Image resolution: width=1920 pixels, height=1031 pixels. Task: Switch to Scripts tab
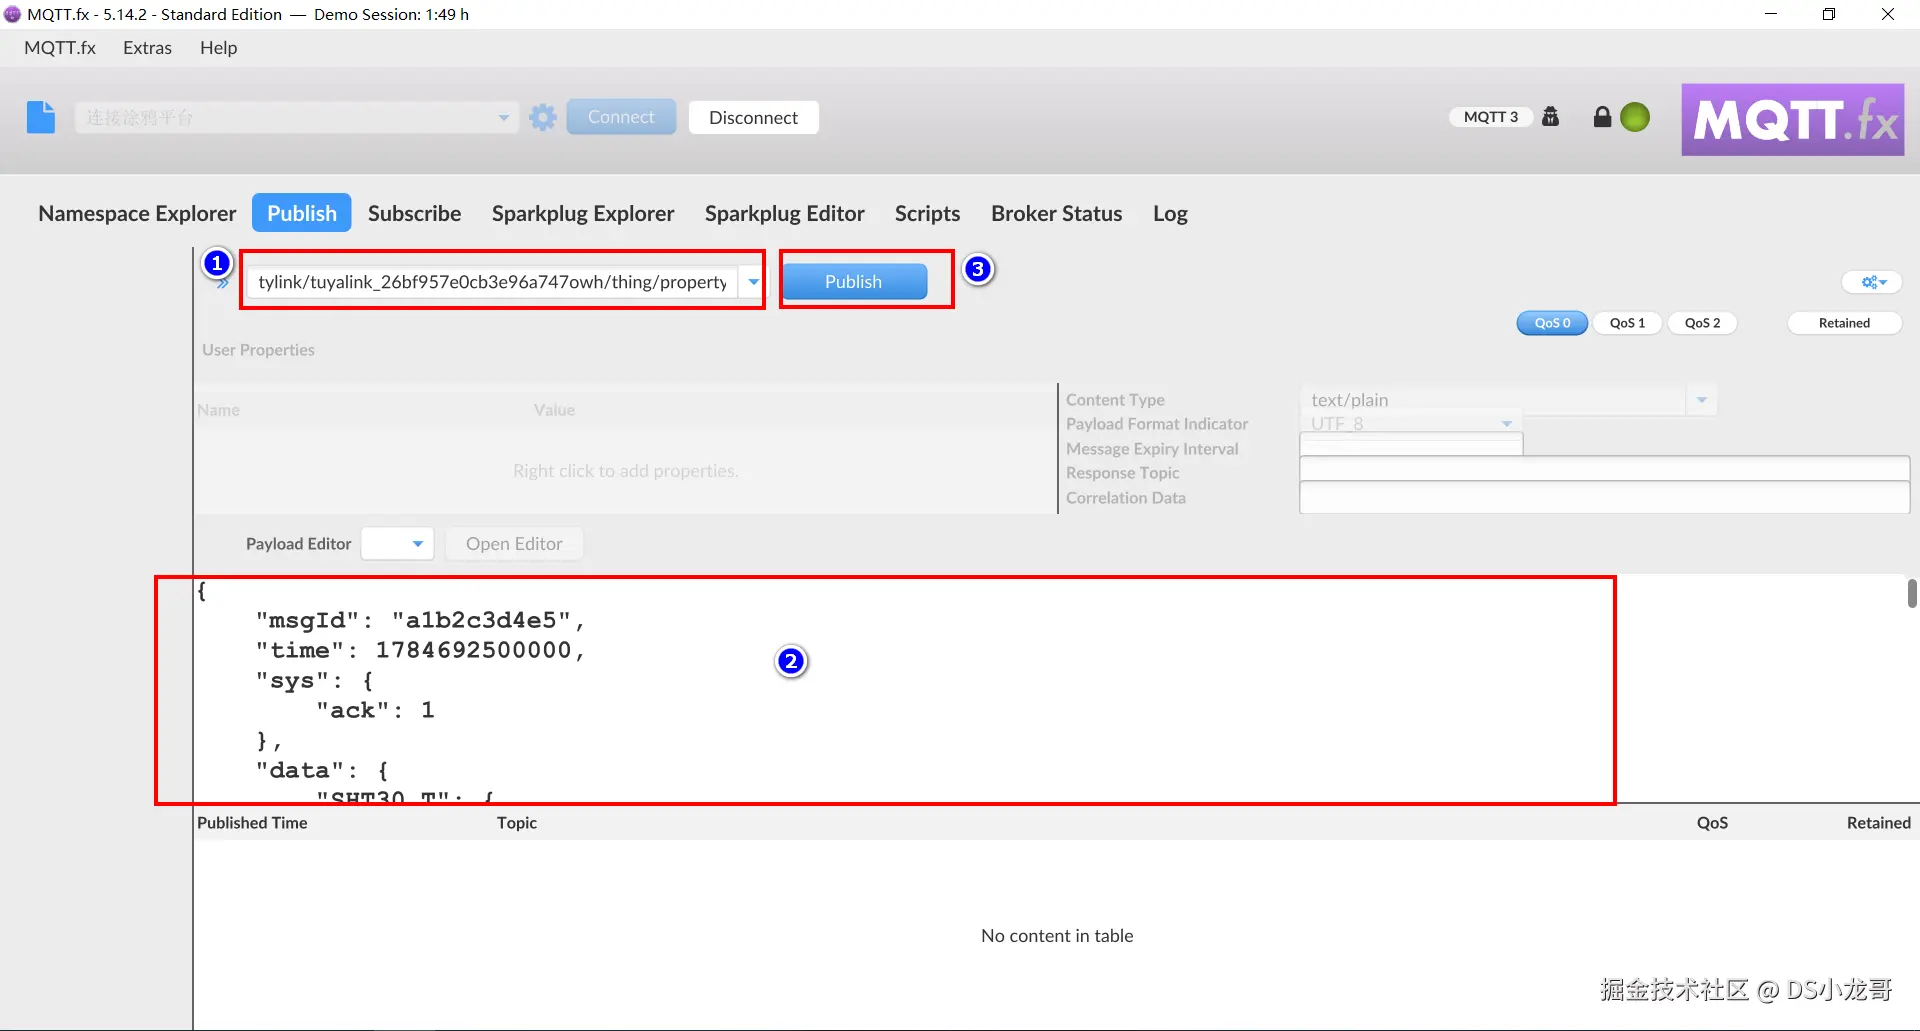927,213
